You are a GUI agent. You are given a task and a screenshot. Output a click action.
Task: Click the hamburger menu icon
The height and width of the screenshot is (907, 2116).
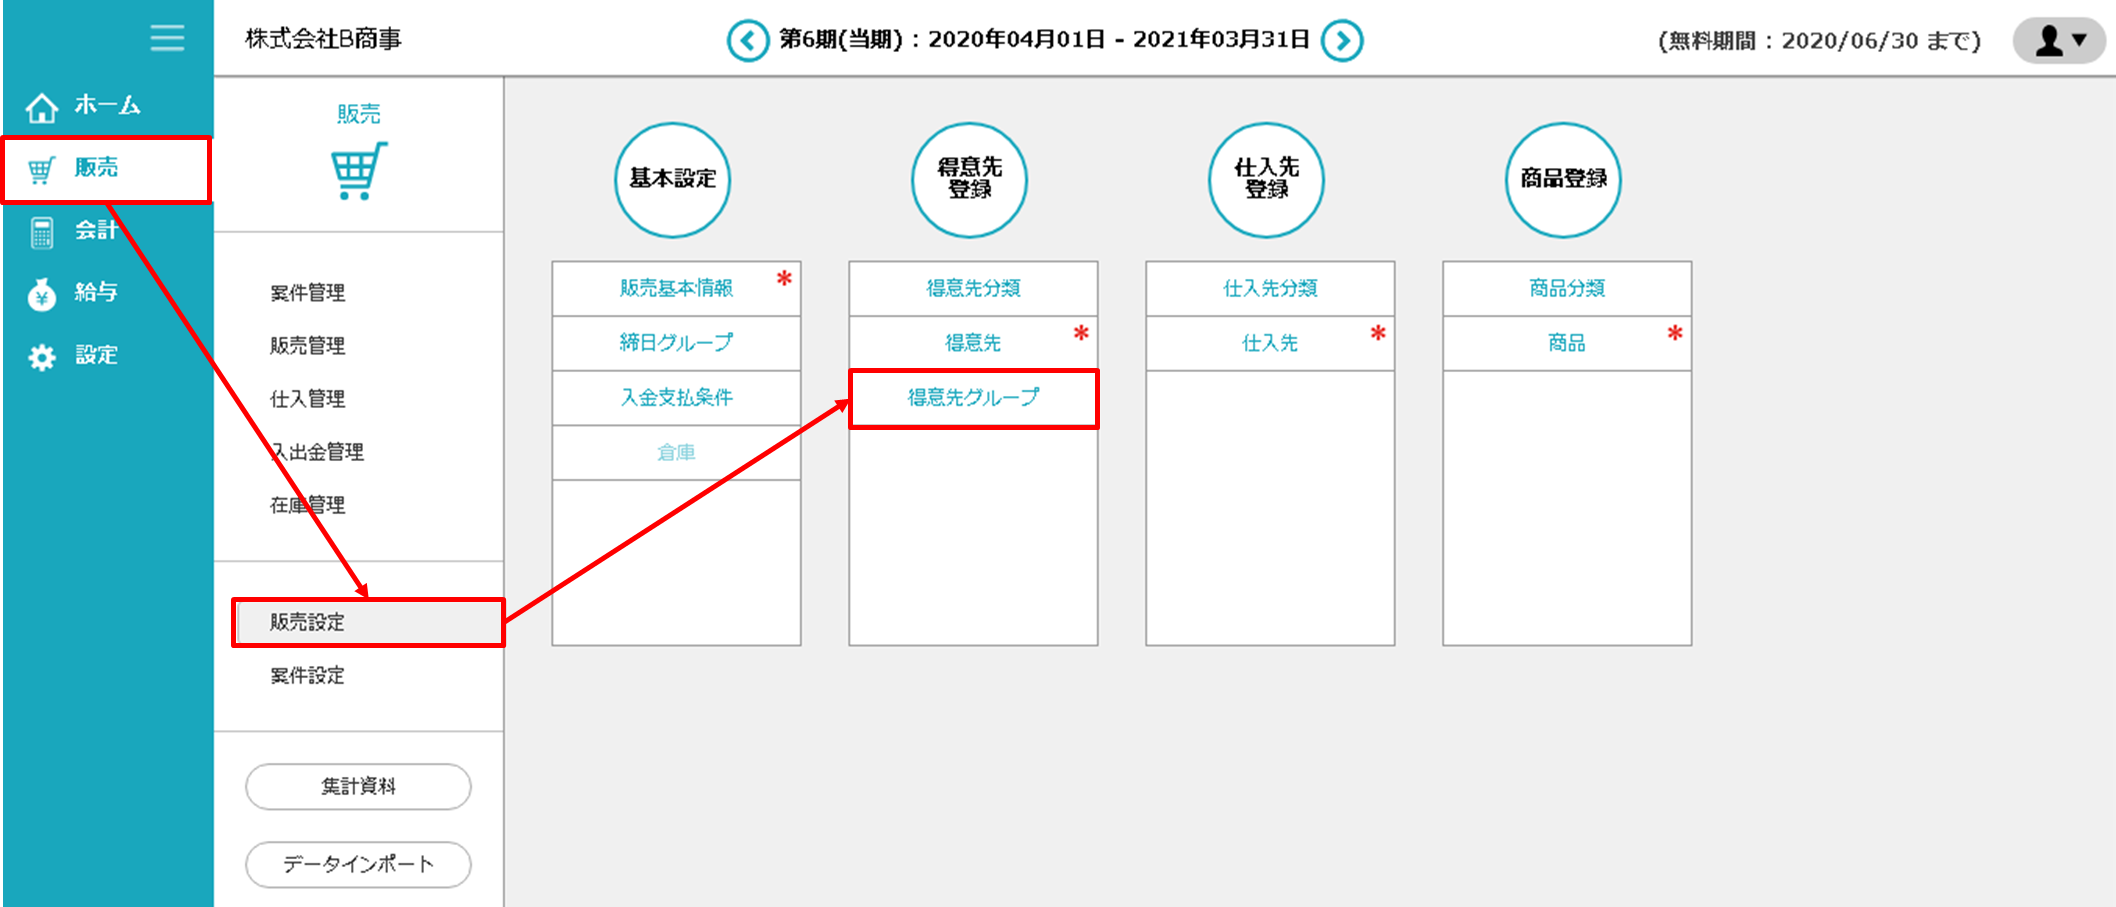click(167, 38)
